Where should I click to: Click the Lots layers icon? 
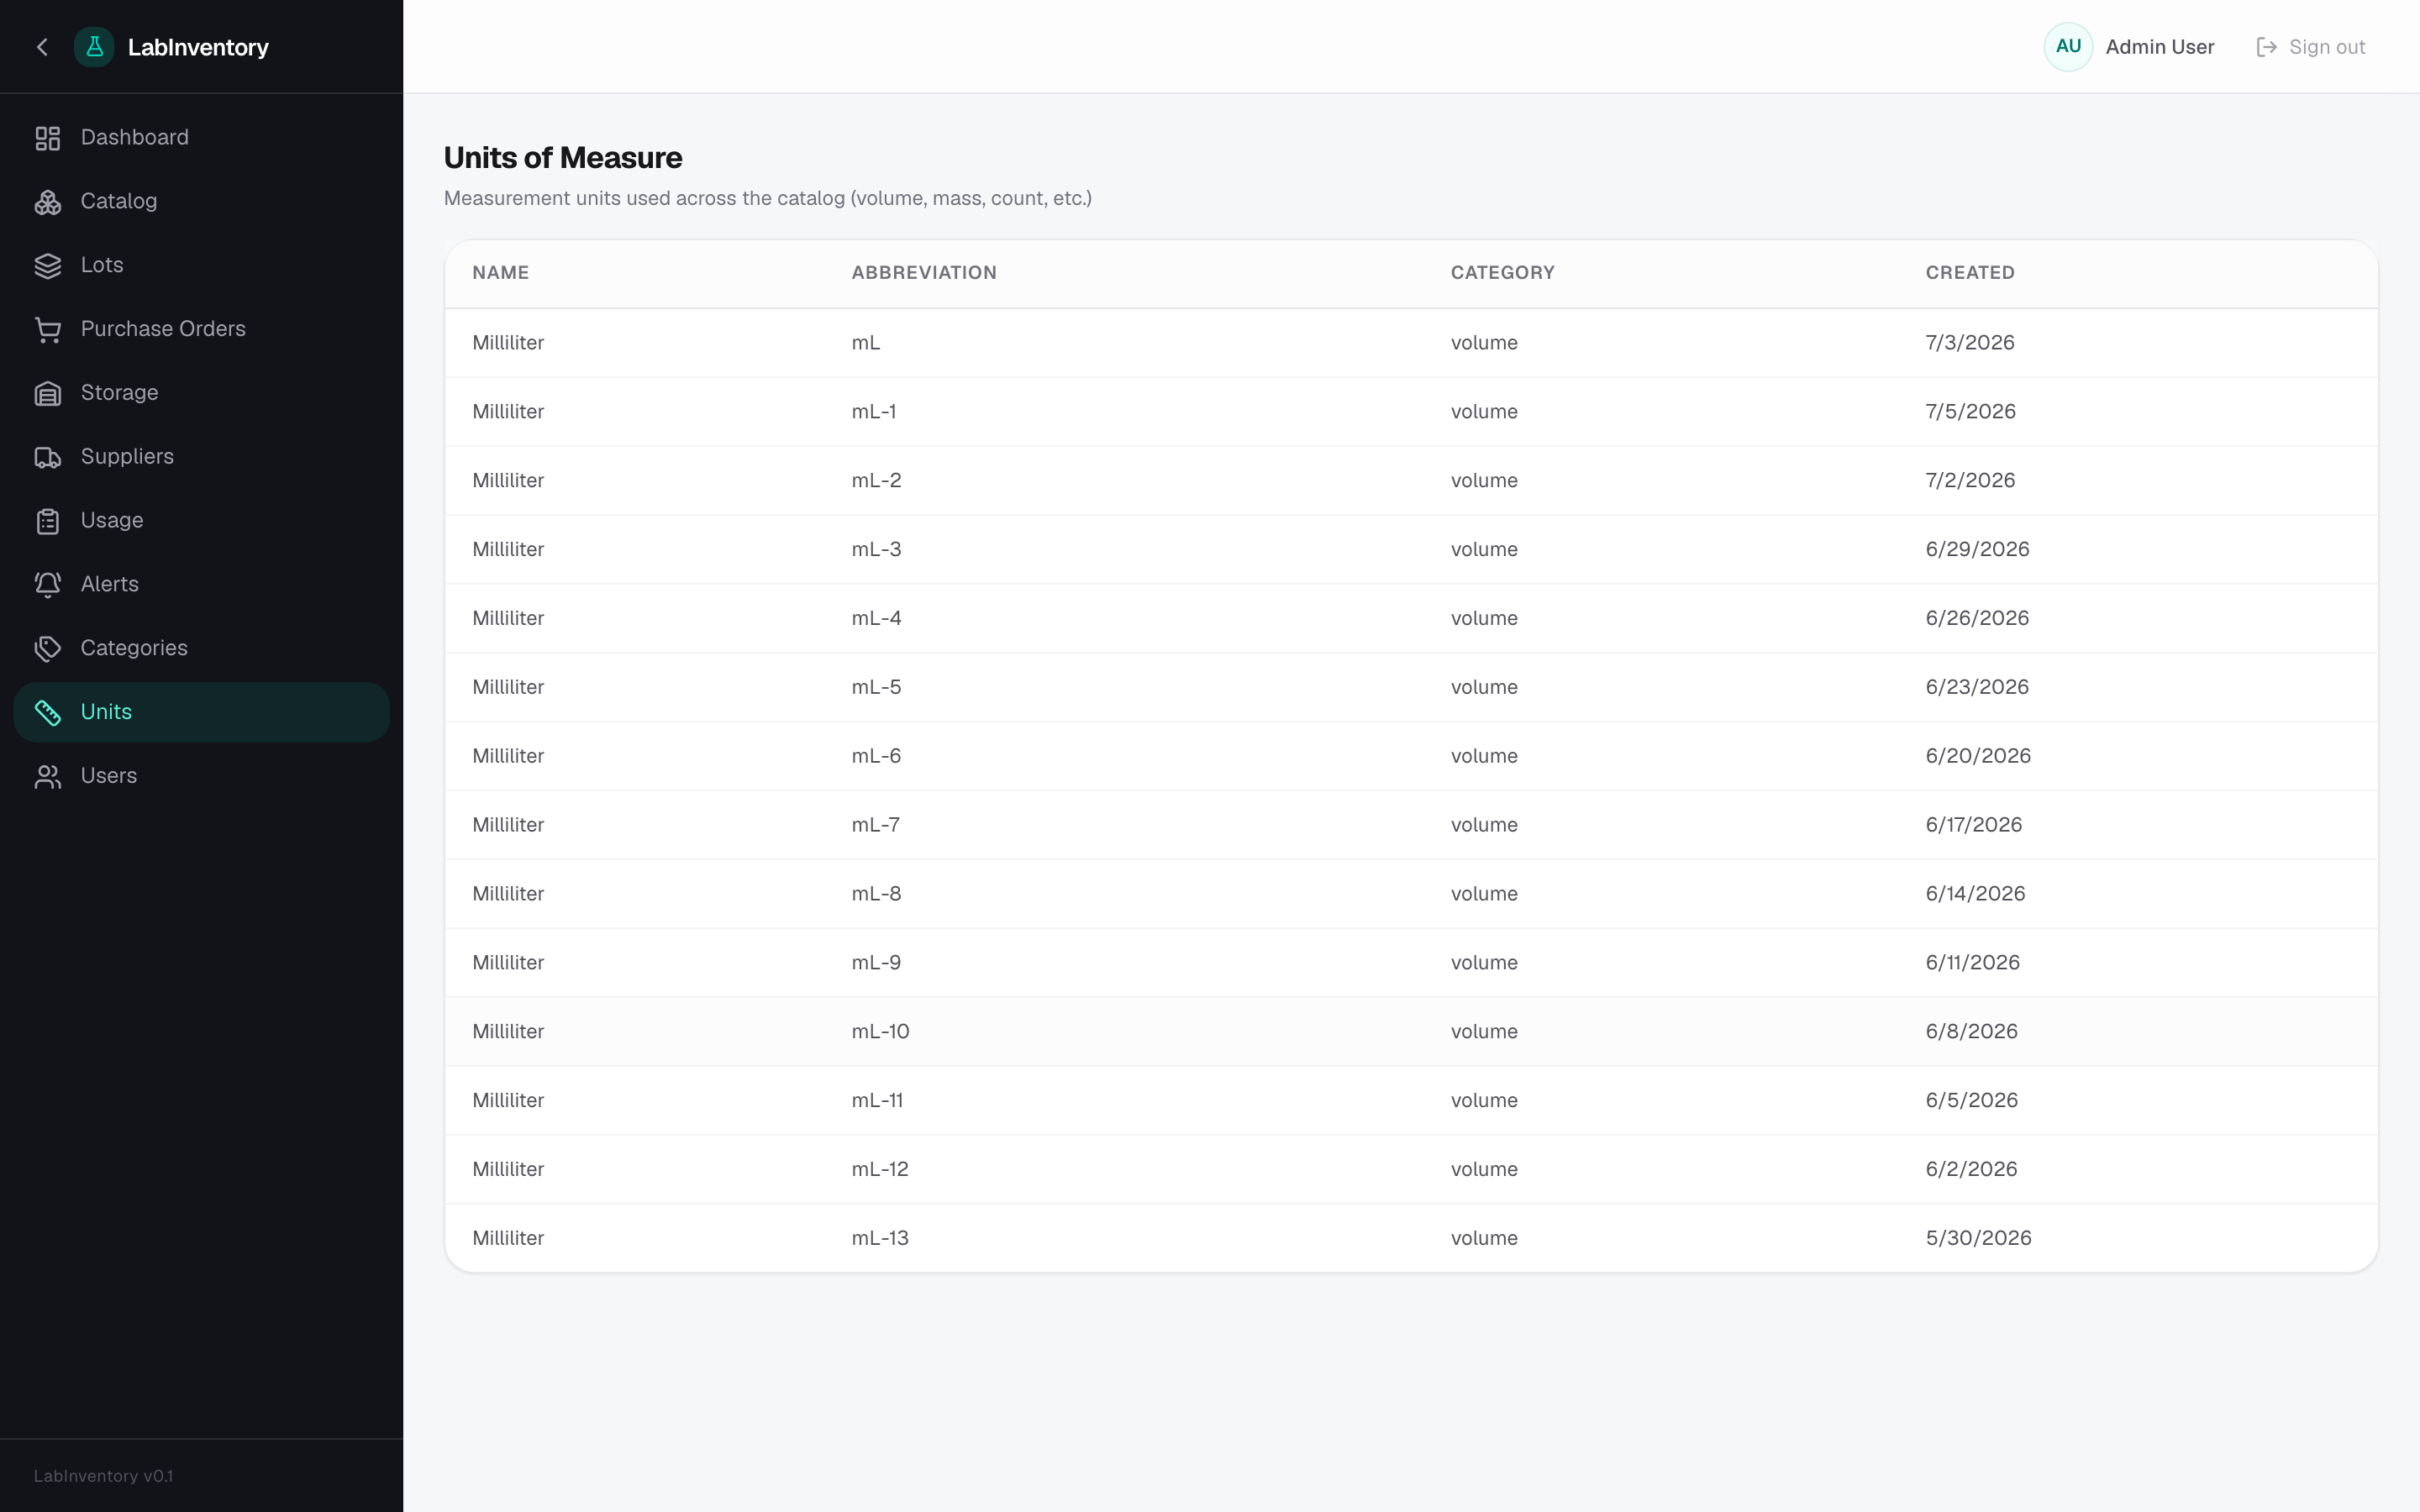pyautogui.click(x=48, y=266)
